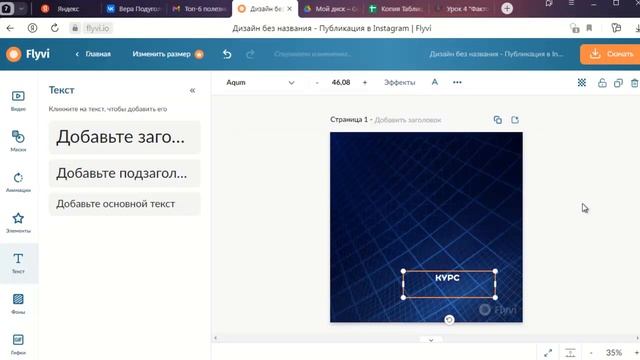Open the browser hamburger menu
Screen dimensions: 640x360
pos(571,3)
